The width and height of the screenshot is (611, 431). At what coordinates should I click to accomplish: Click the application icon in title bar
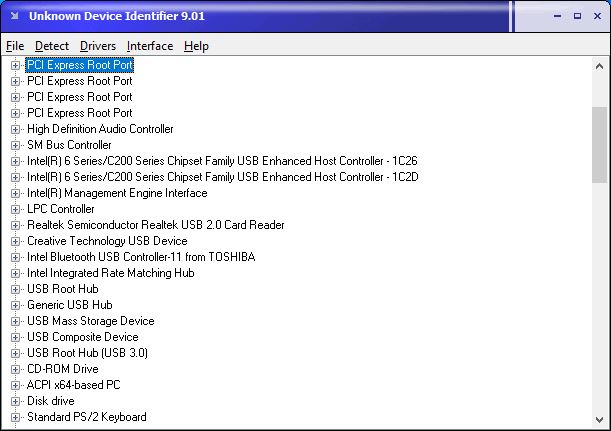(x=15, y=16)
